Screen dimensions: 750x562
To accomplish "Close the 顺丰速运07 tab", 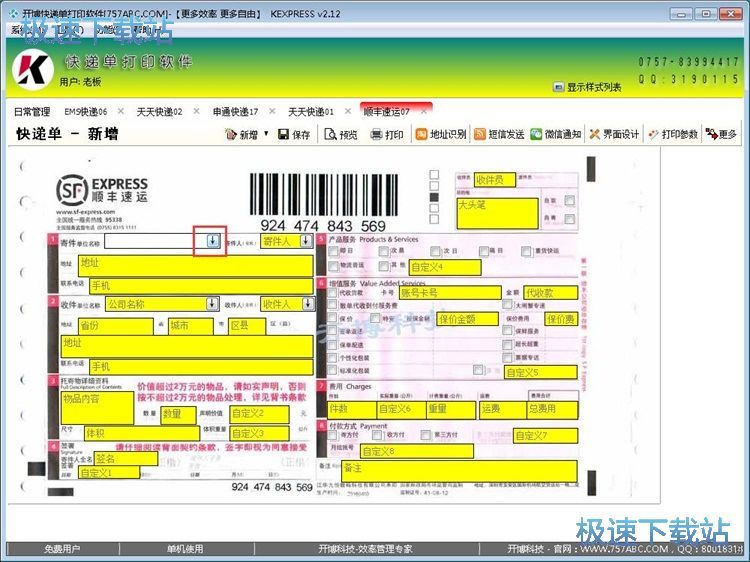I will [423, 111].
